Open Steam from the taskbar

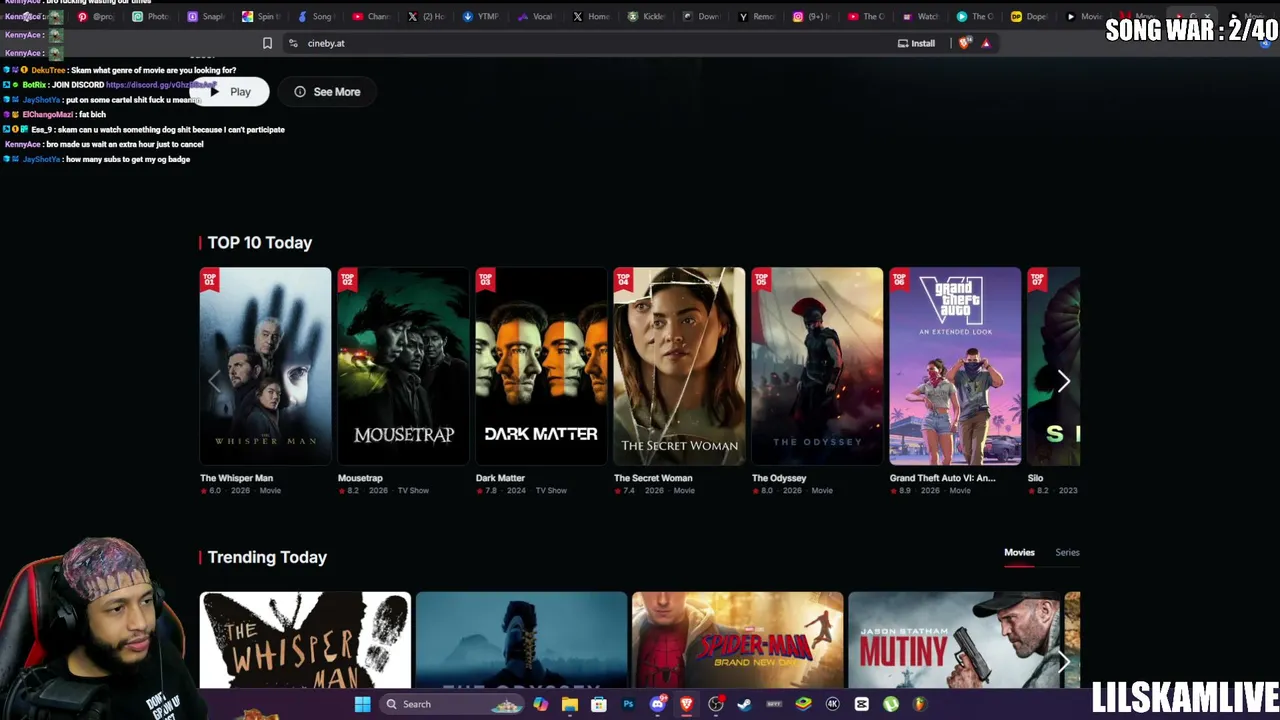click(x=744, y=704)
